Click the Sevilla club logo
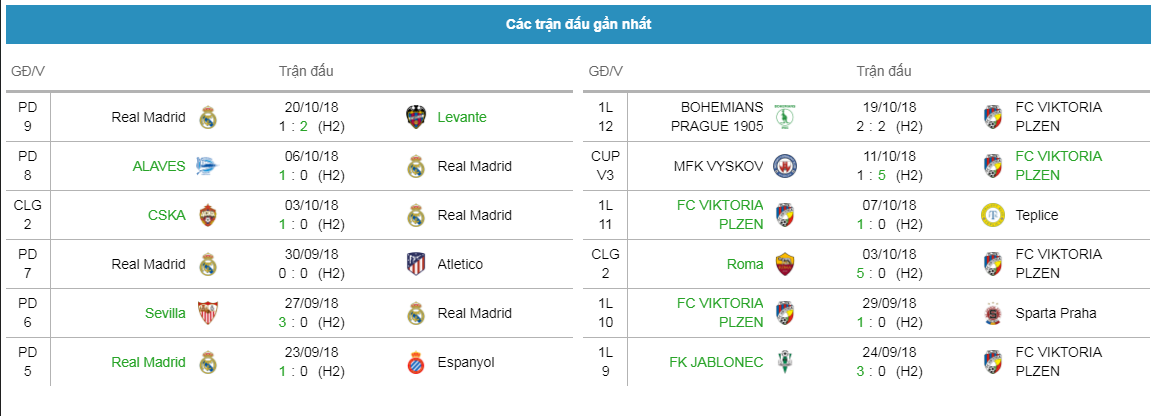The height and width of the screenshot is (416, 1155). (x=208, y=313)
